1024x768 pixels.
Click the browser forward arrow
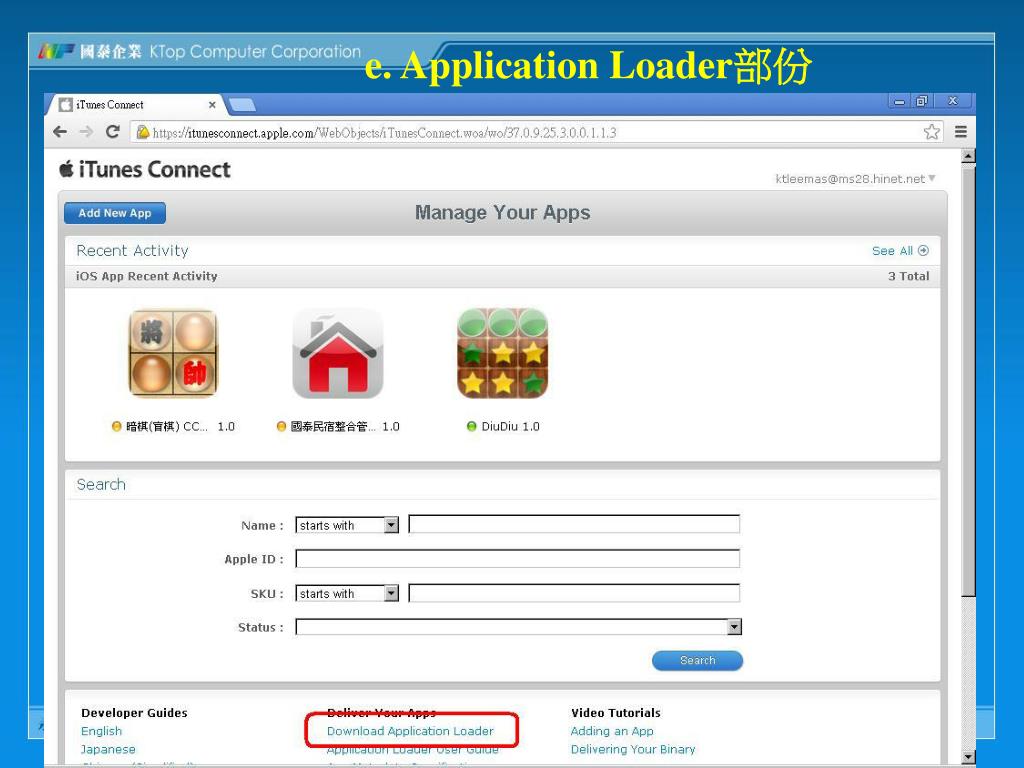86,132
